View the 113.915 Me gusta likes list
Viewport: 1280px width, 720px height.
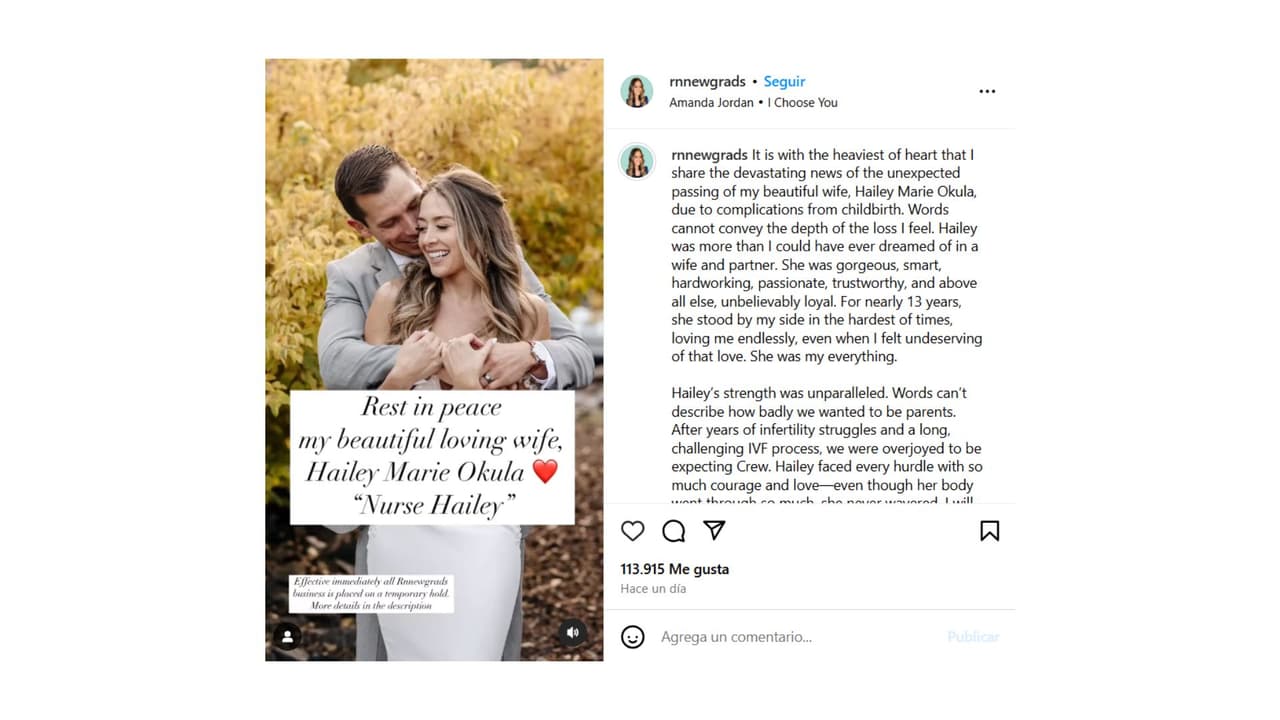674,569
